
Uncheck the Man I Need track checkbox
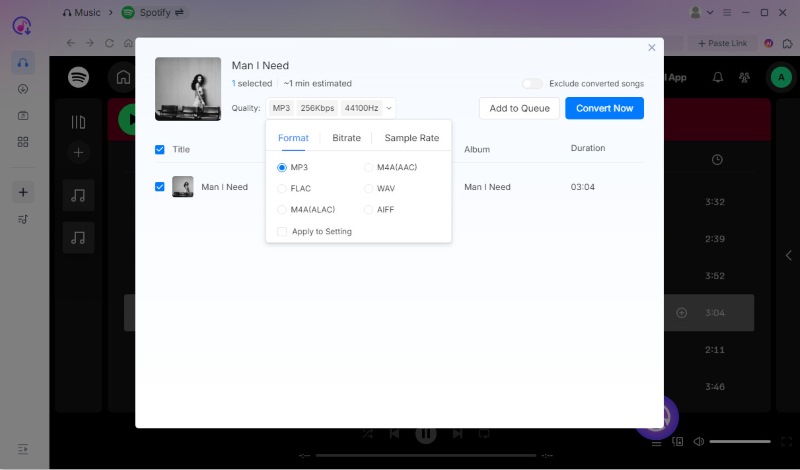pyautogui.click(x=160, y=187)
